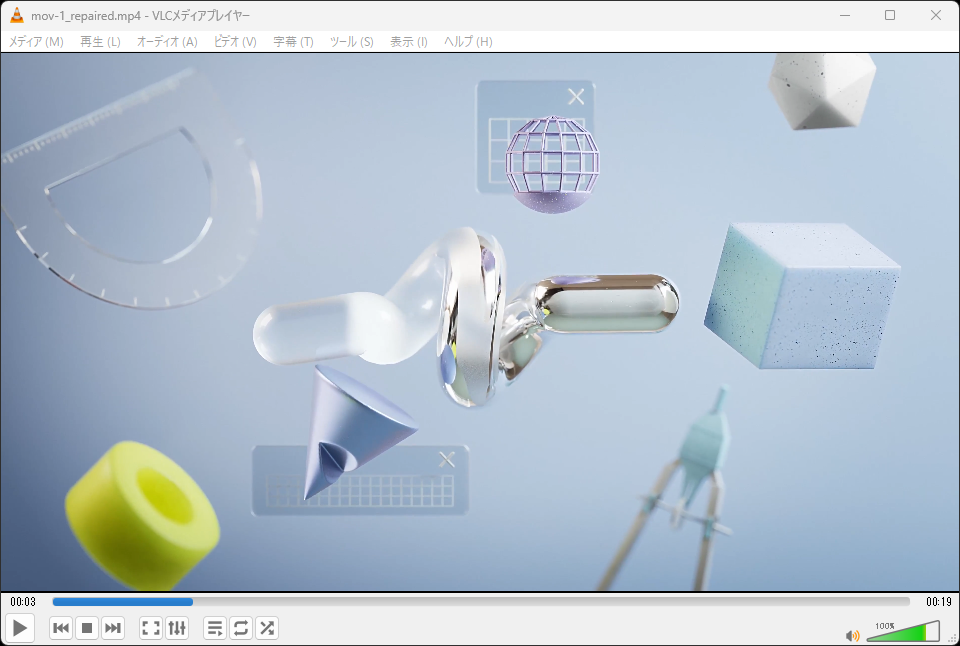Open the 再生 (L) menu

click(100, 42)
